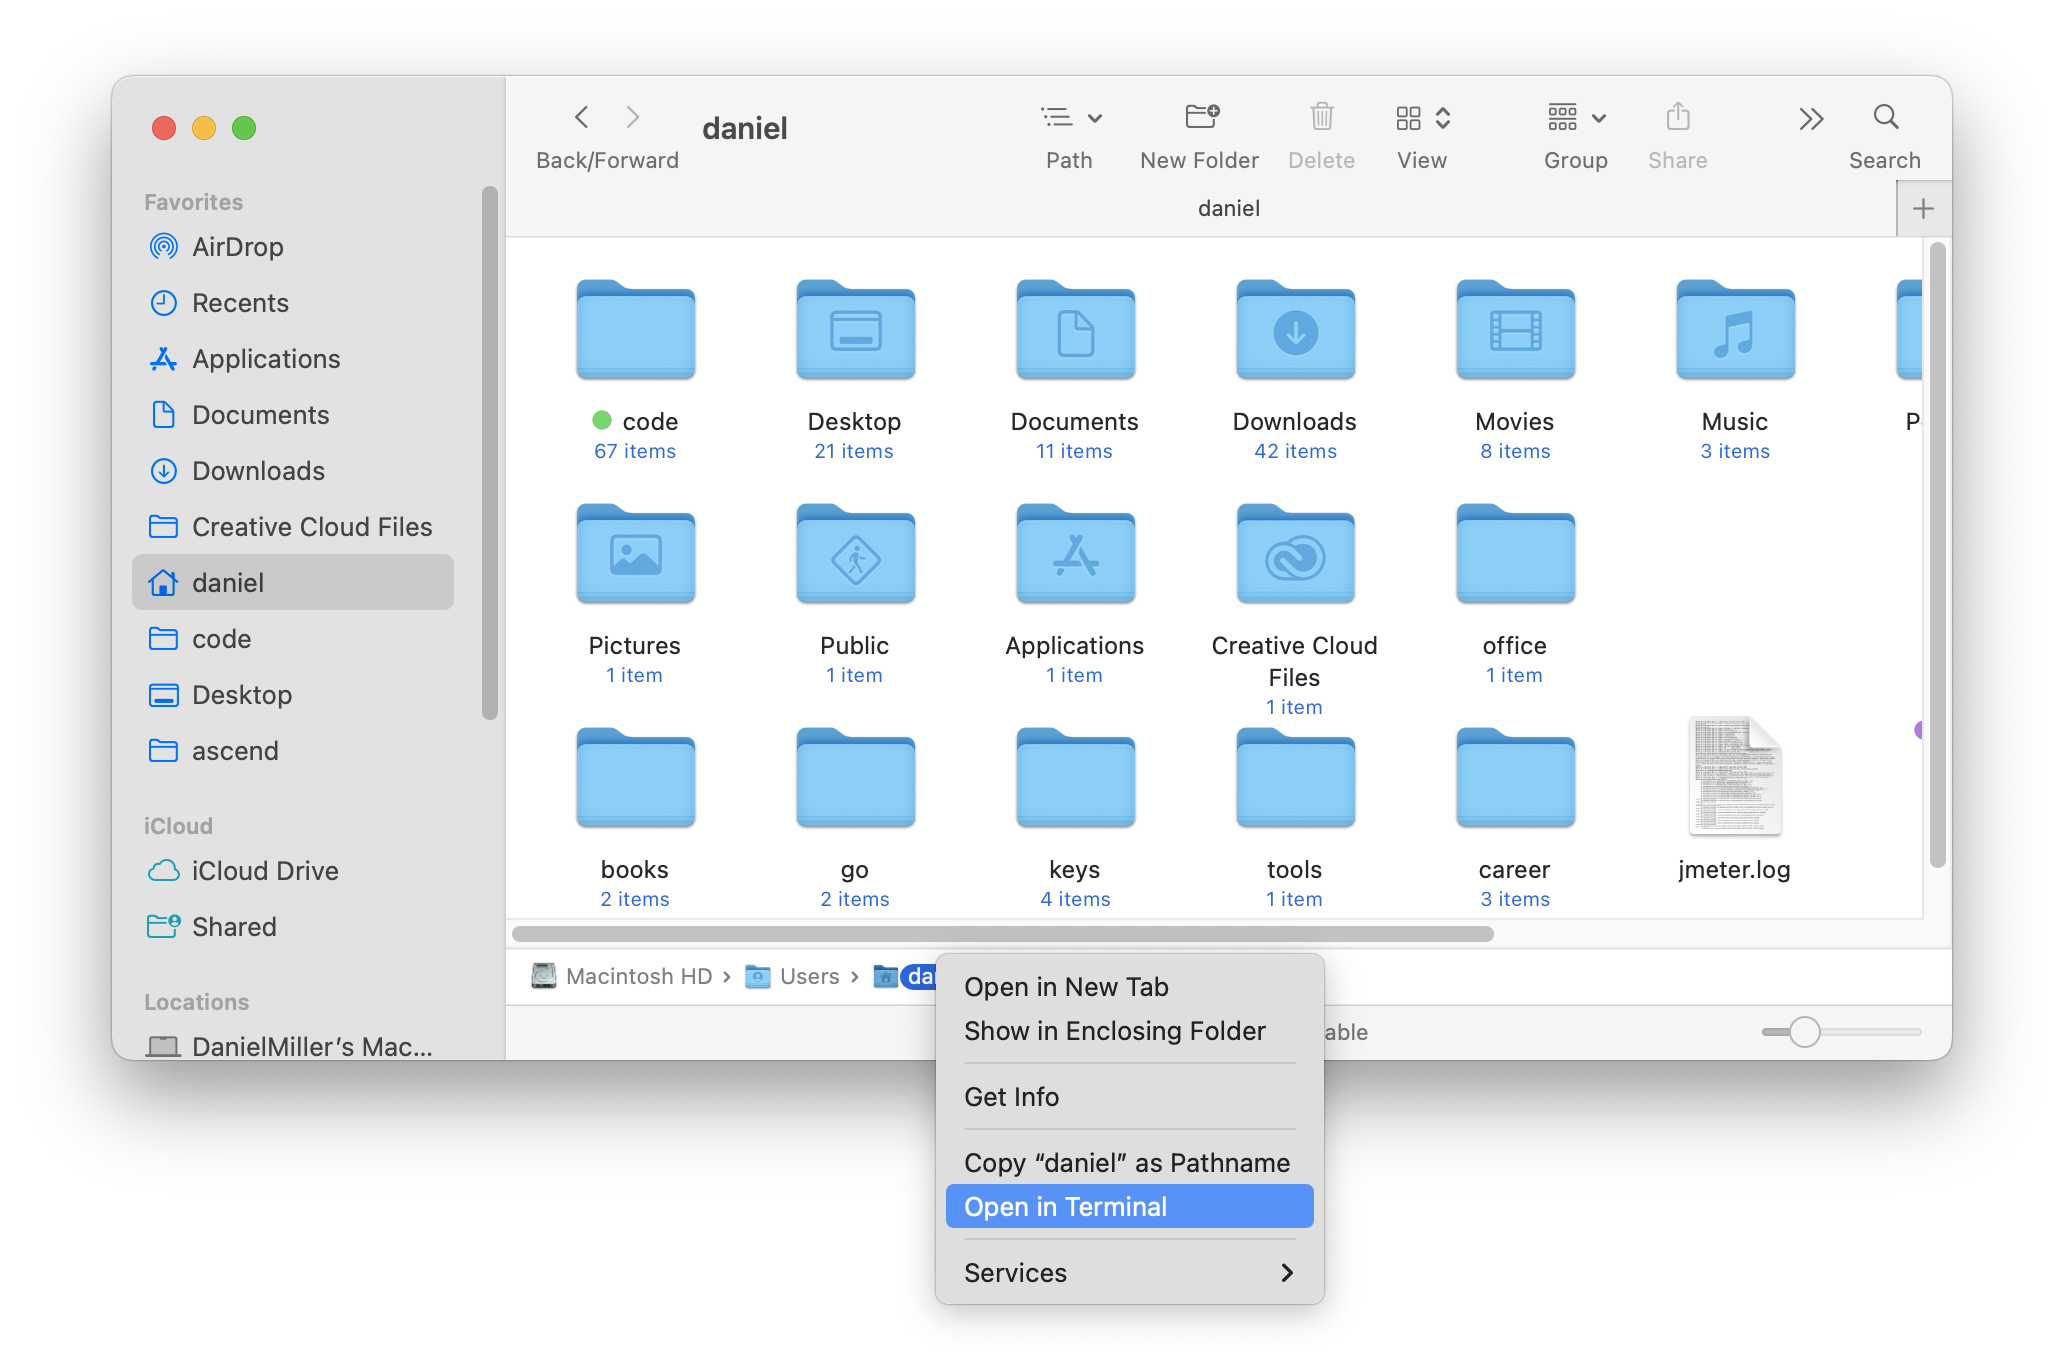
Task: Switch view mode with the View selector
Action: [x=1422, y=118]
